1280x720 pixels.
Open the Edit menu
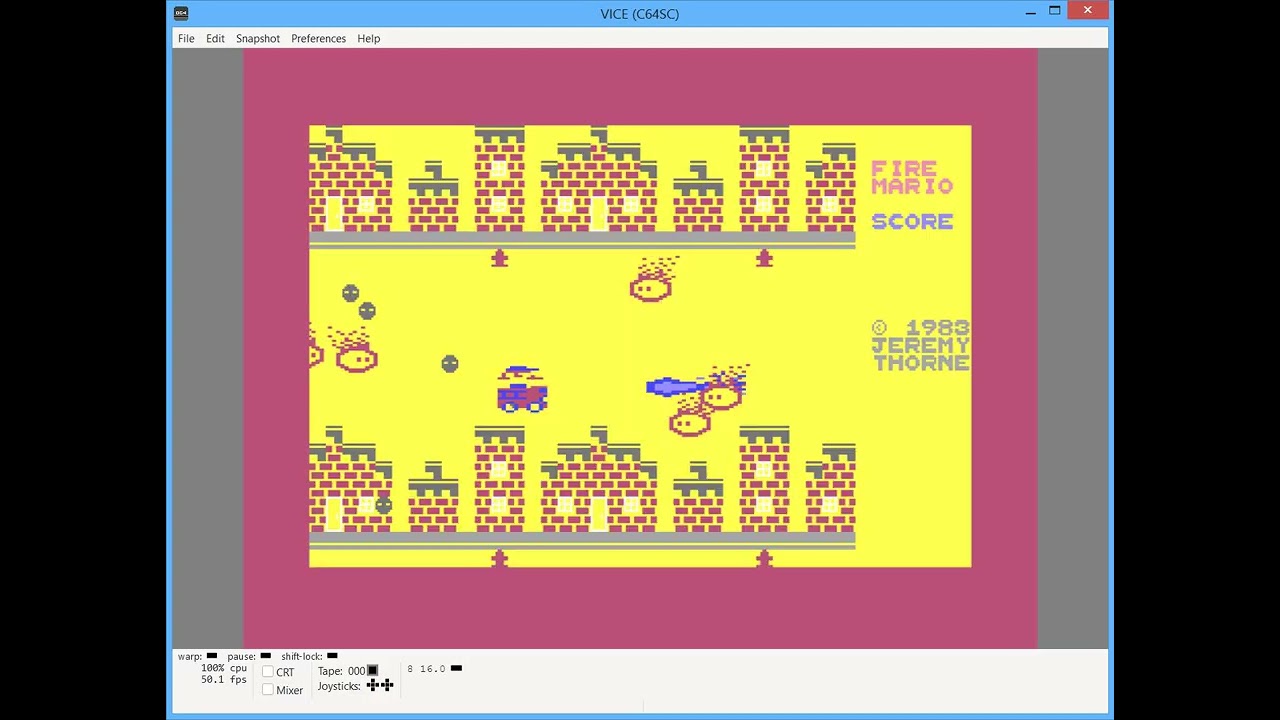tap(215, 38)
